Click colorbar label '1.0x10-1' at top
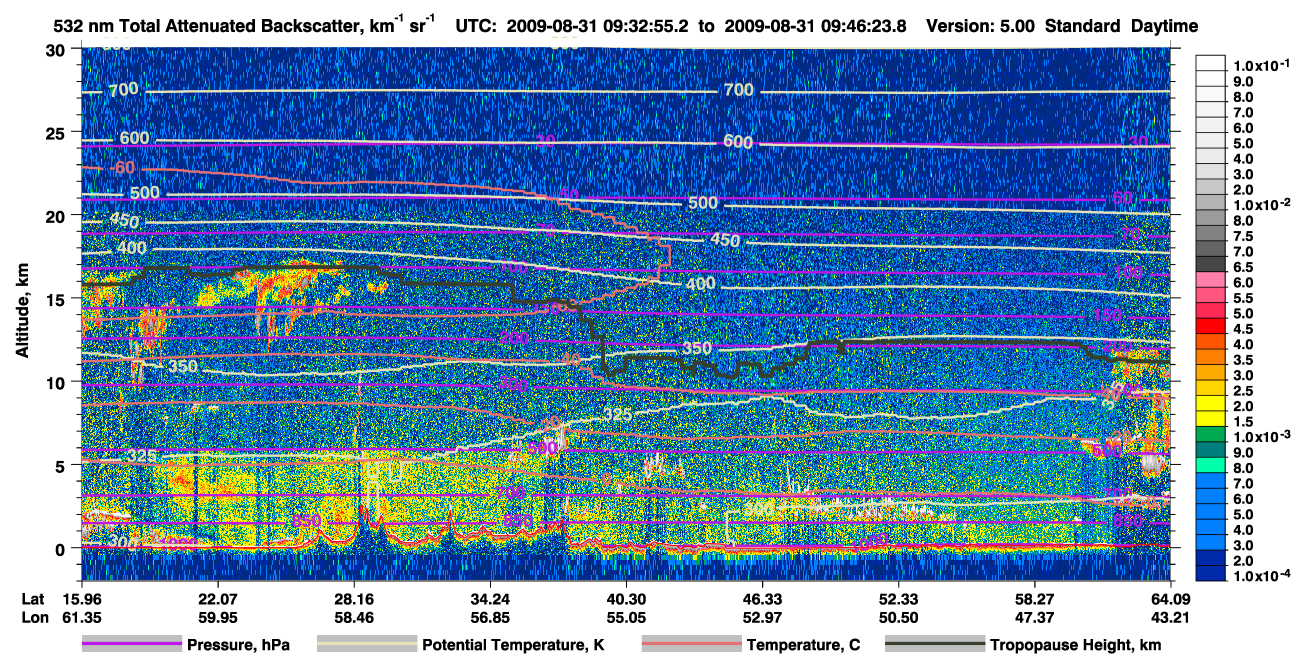The image size is (1300, 667). 1260,63
